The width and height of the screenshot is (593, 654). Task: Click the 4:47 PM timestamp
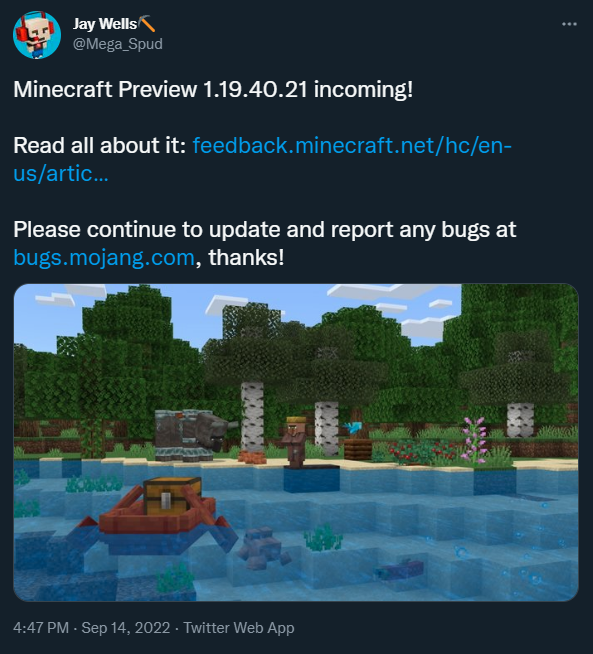[x=41, y=628]
